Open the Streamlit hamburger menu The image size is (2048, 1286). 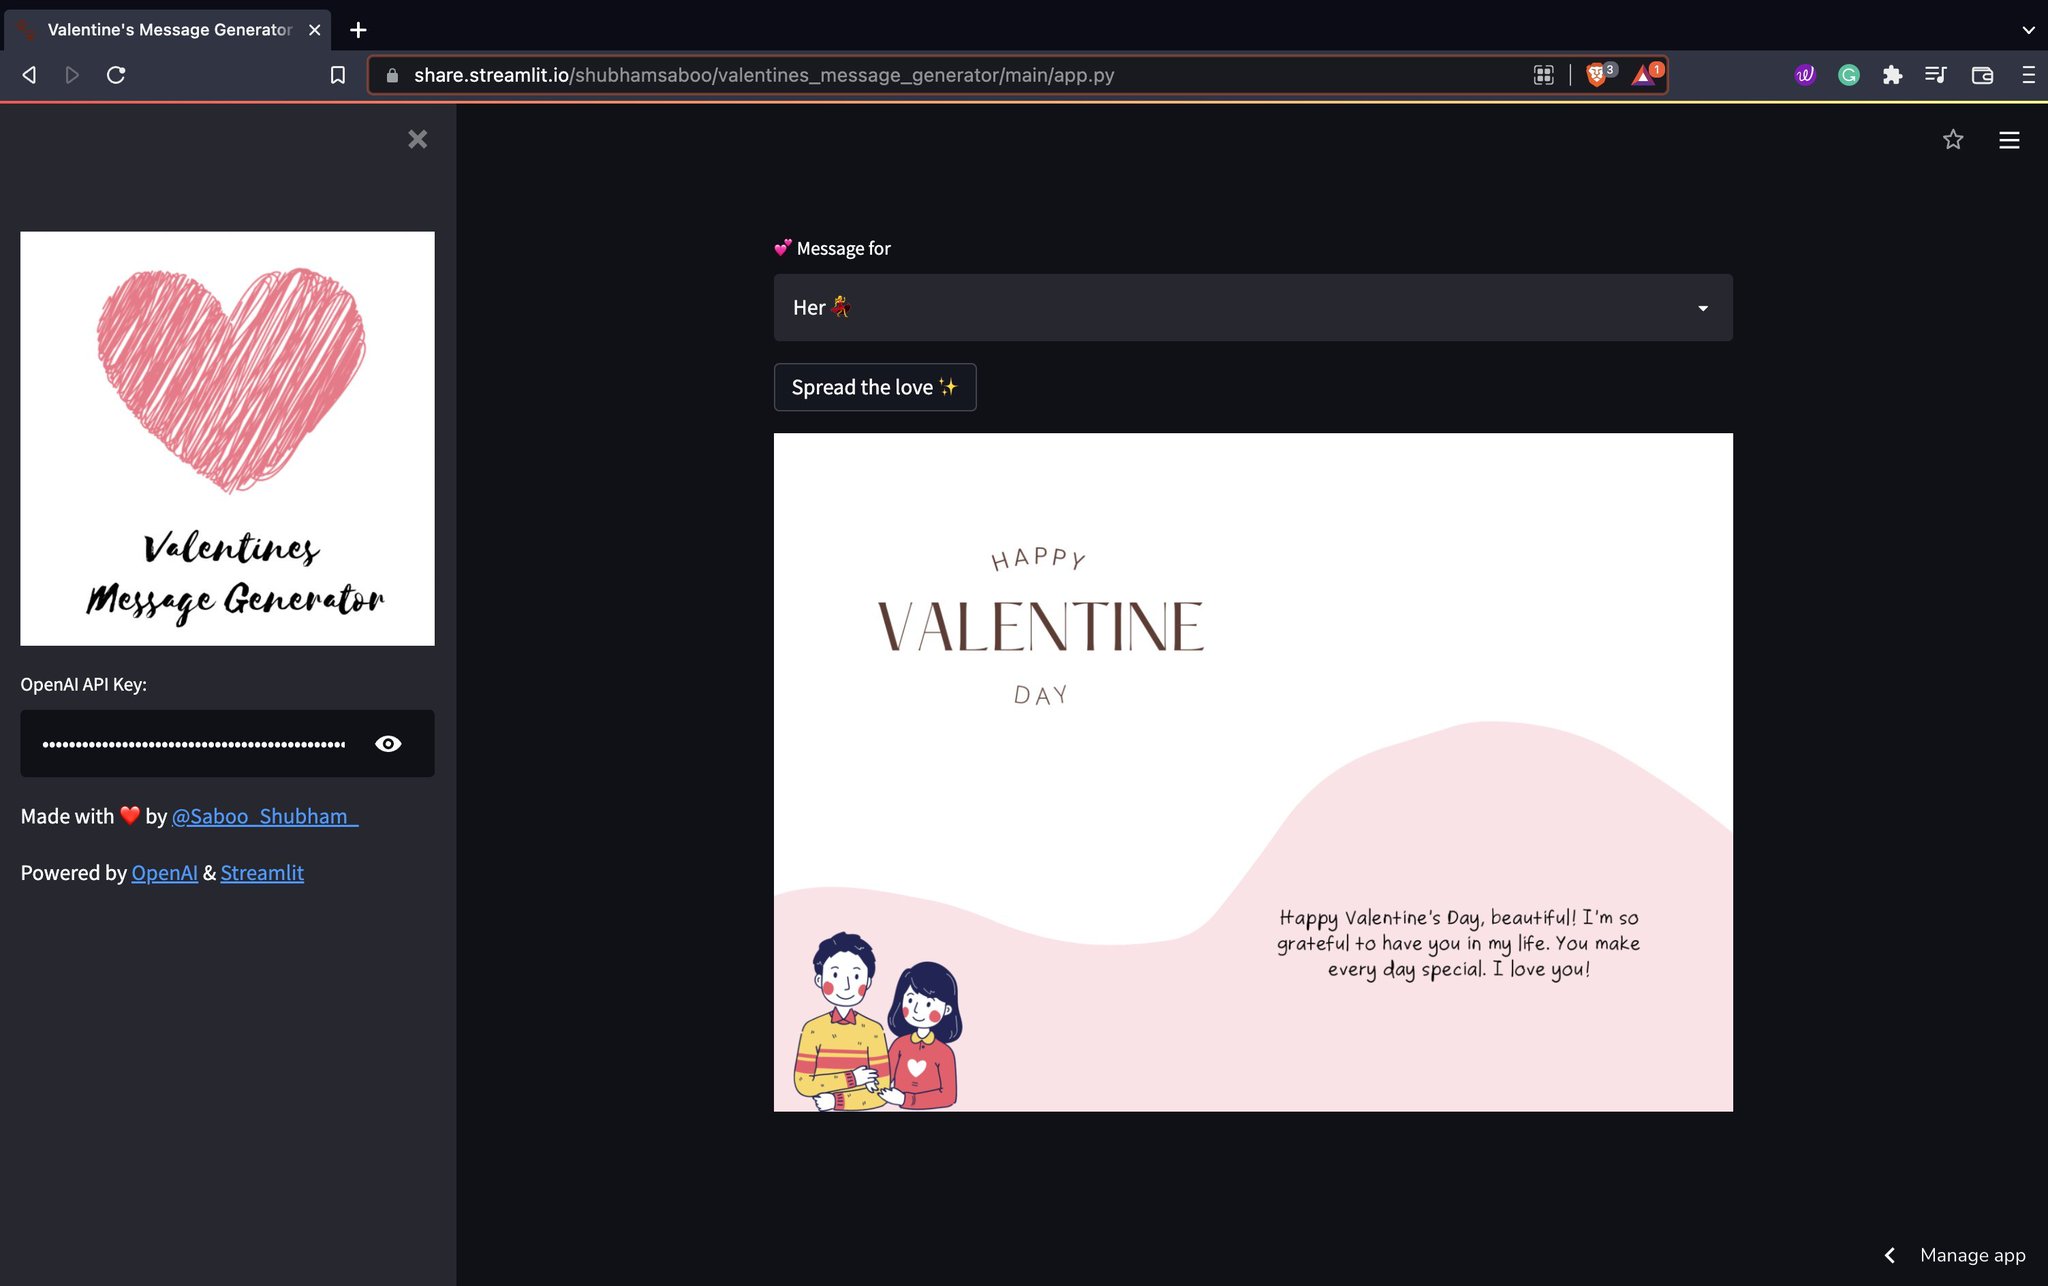click(x=2009, y=140)
